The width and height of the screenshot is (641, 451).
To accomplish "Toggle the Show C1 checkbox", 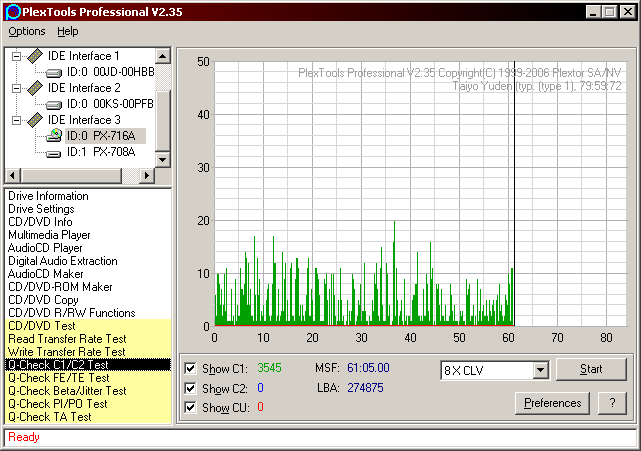I will [x=190, y=368].
